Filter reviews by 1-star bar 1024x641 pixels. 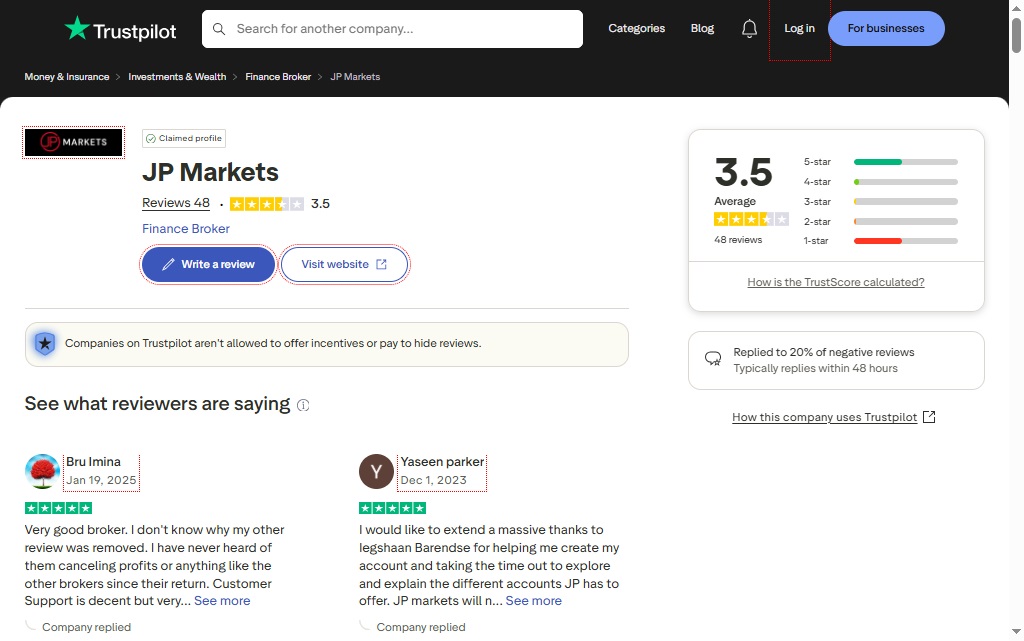point(905,241)
